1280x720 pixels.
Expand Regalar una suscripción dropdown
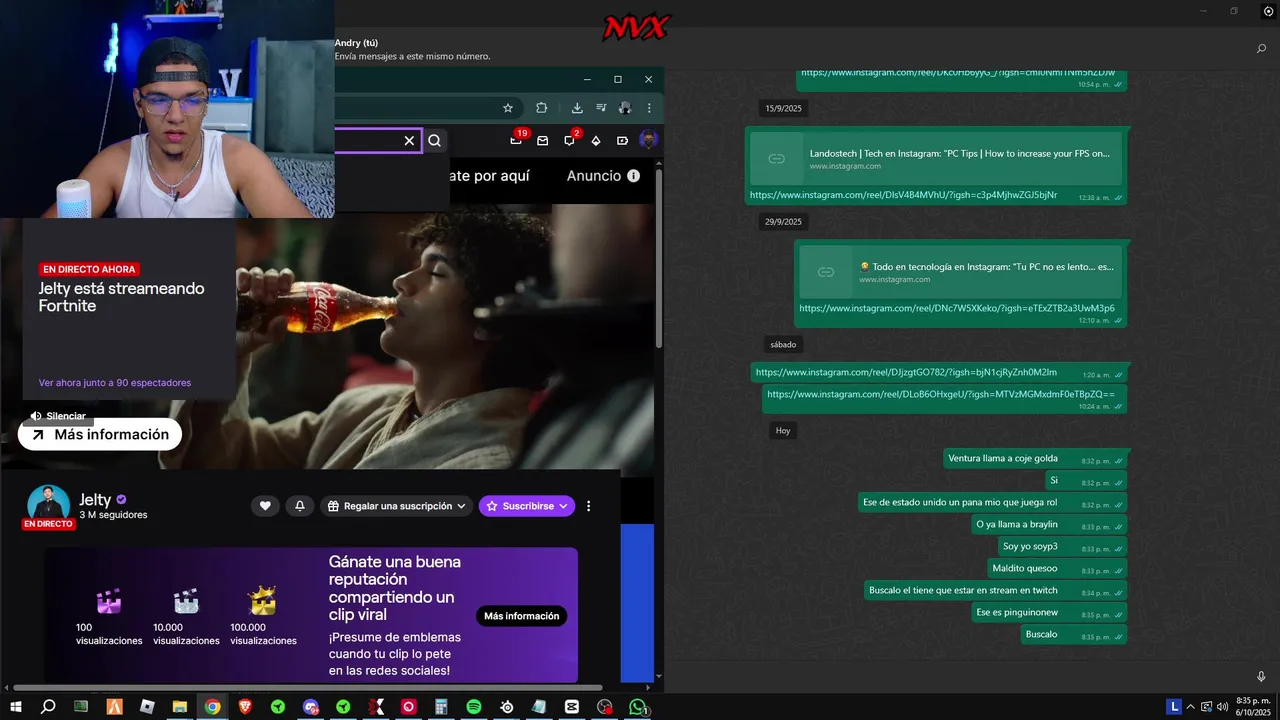397,506
